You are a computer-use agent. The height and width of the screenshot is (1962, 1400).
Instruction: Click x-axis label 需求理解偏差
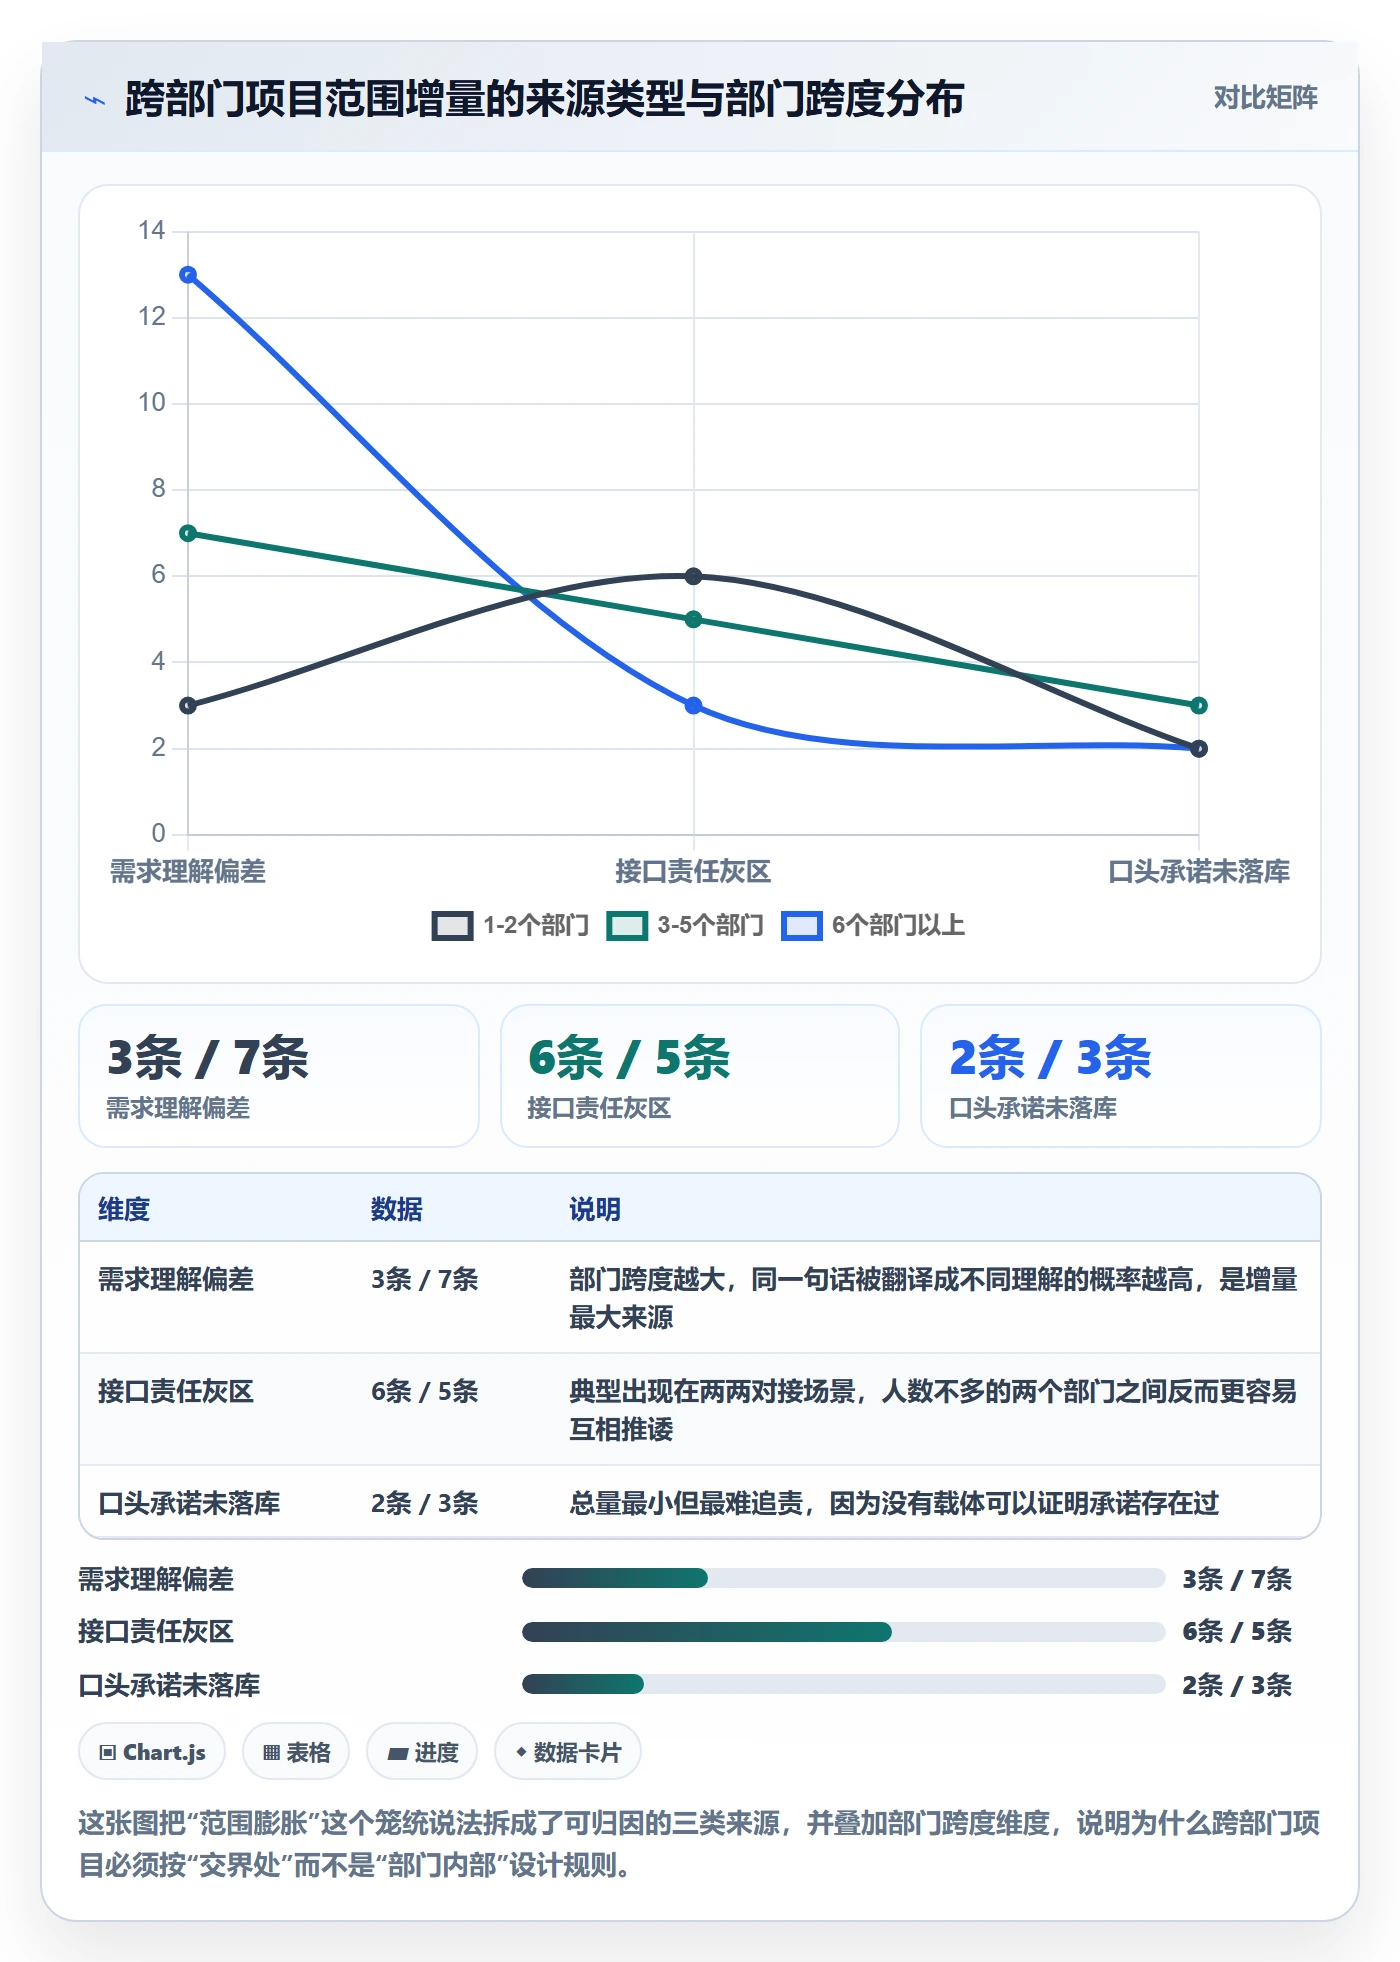pos(188,871)
